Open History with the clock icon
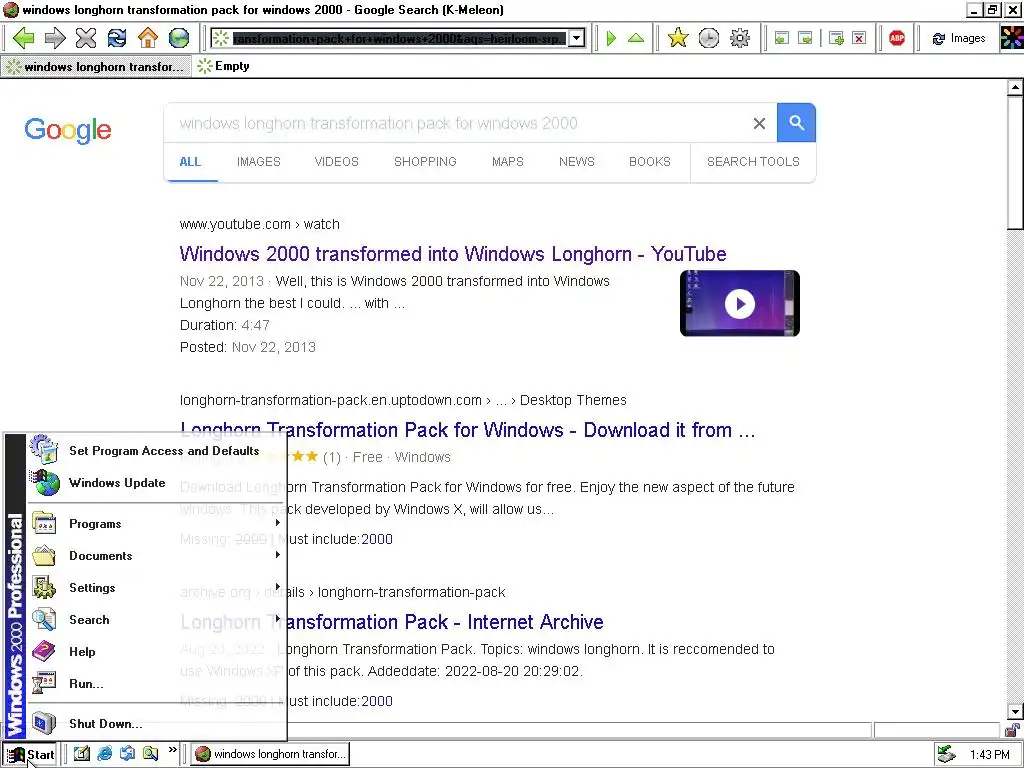This screenshot has height=768, width=1024. coord(709,38)
